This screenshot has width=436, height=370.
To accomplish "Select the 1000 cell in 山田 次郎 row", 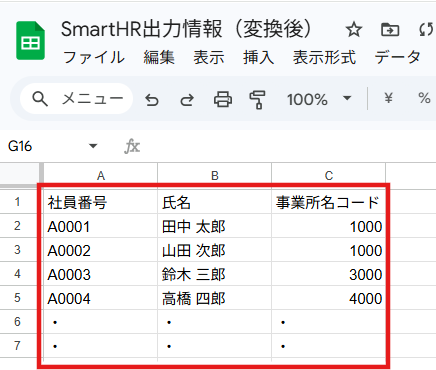I will [x=329, y=250].
